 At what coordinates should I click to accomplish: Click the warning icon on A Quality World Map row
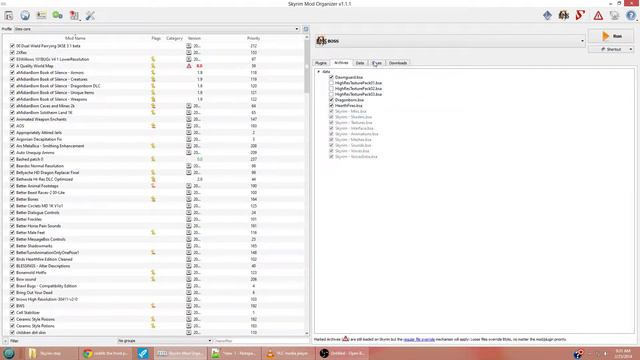(189, 66)
